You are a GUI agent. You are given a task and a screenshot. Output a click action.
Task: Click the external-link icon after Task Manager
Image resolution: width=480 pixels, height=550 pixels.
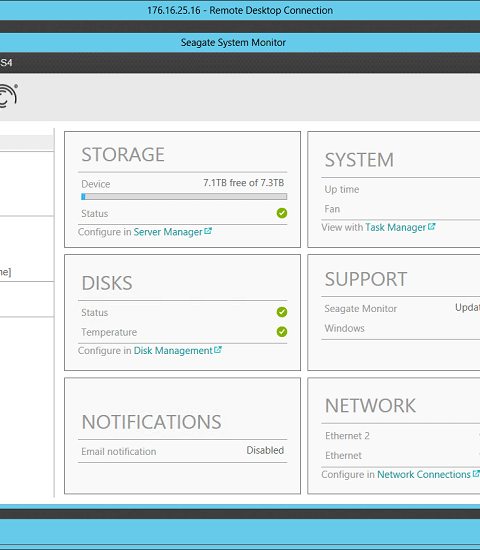click(x=432, y=227)
